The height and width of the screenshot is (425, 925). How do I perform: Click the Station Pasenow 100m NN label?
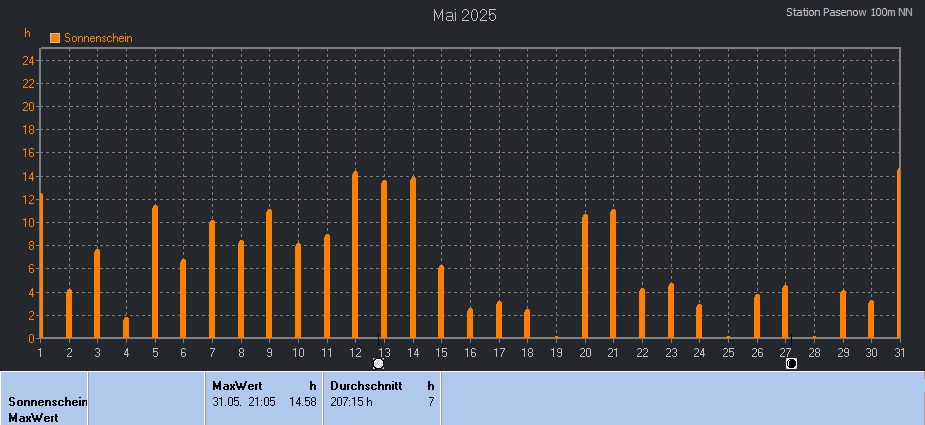(849, 12)
